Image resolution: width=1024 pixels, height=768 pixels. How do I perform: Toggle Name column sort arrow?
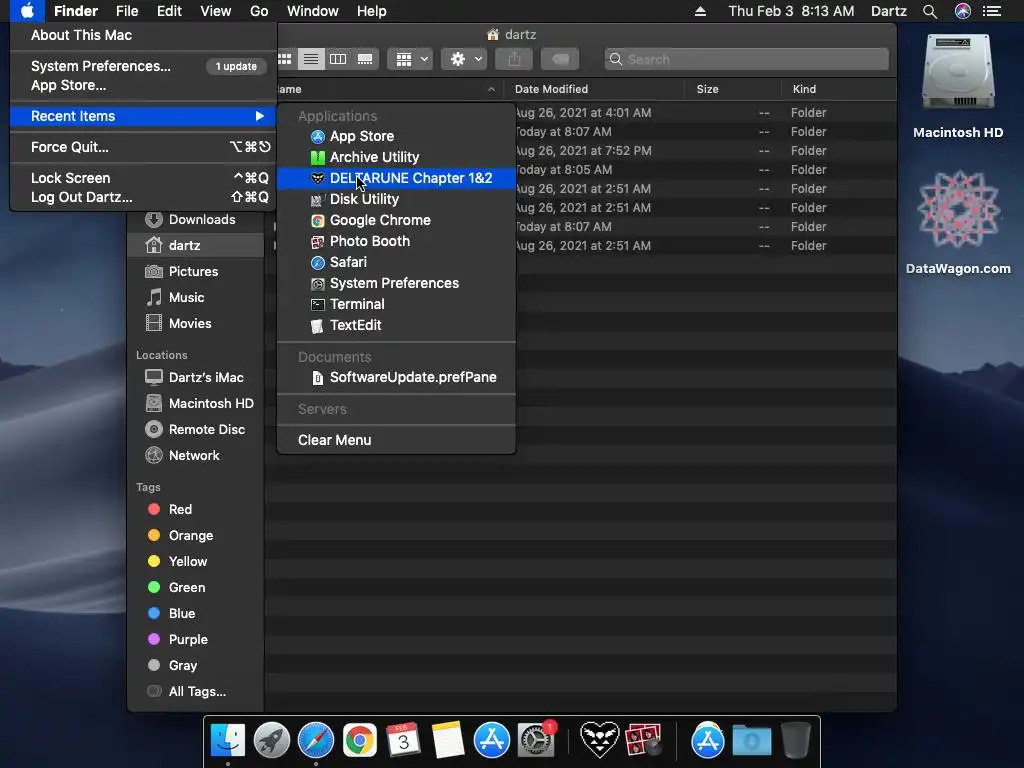coord(491,89)
